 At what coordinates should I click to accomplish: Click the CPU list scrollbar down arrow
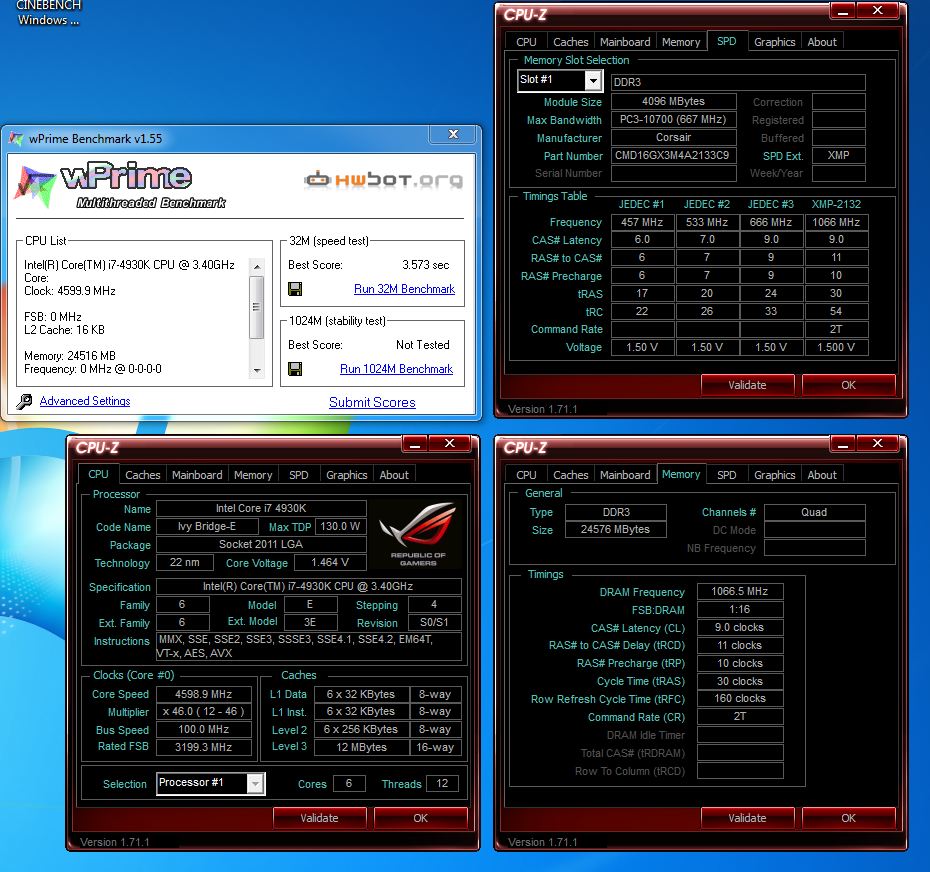pyautogui.click(x=257, y=370)
